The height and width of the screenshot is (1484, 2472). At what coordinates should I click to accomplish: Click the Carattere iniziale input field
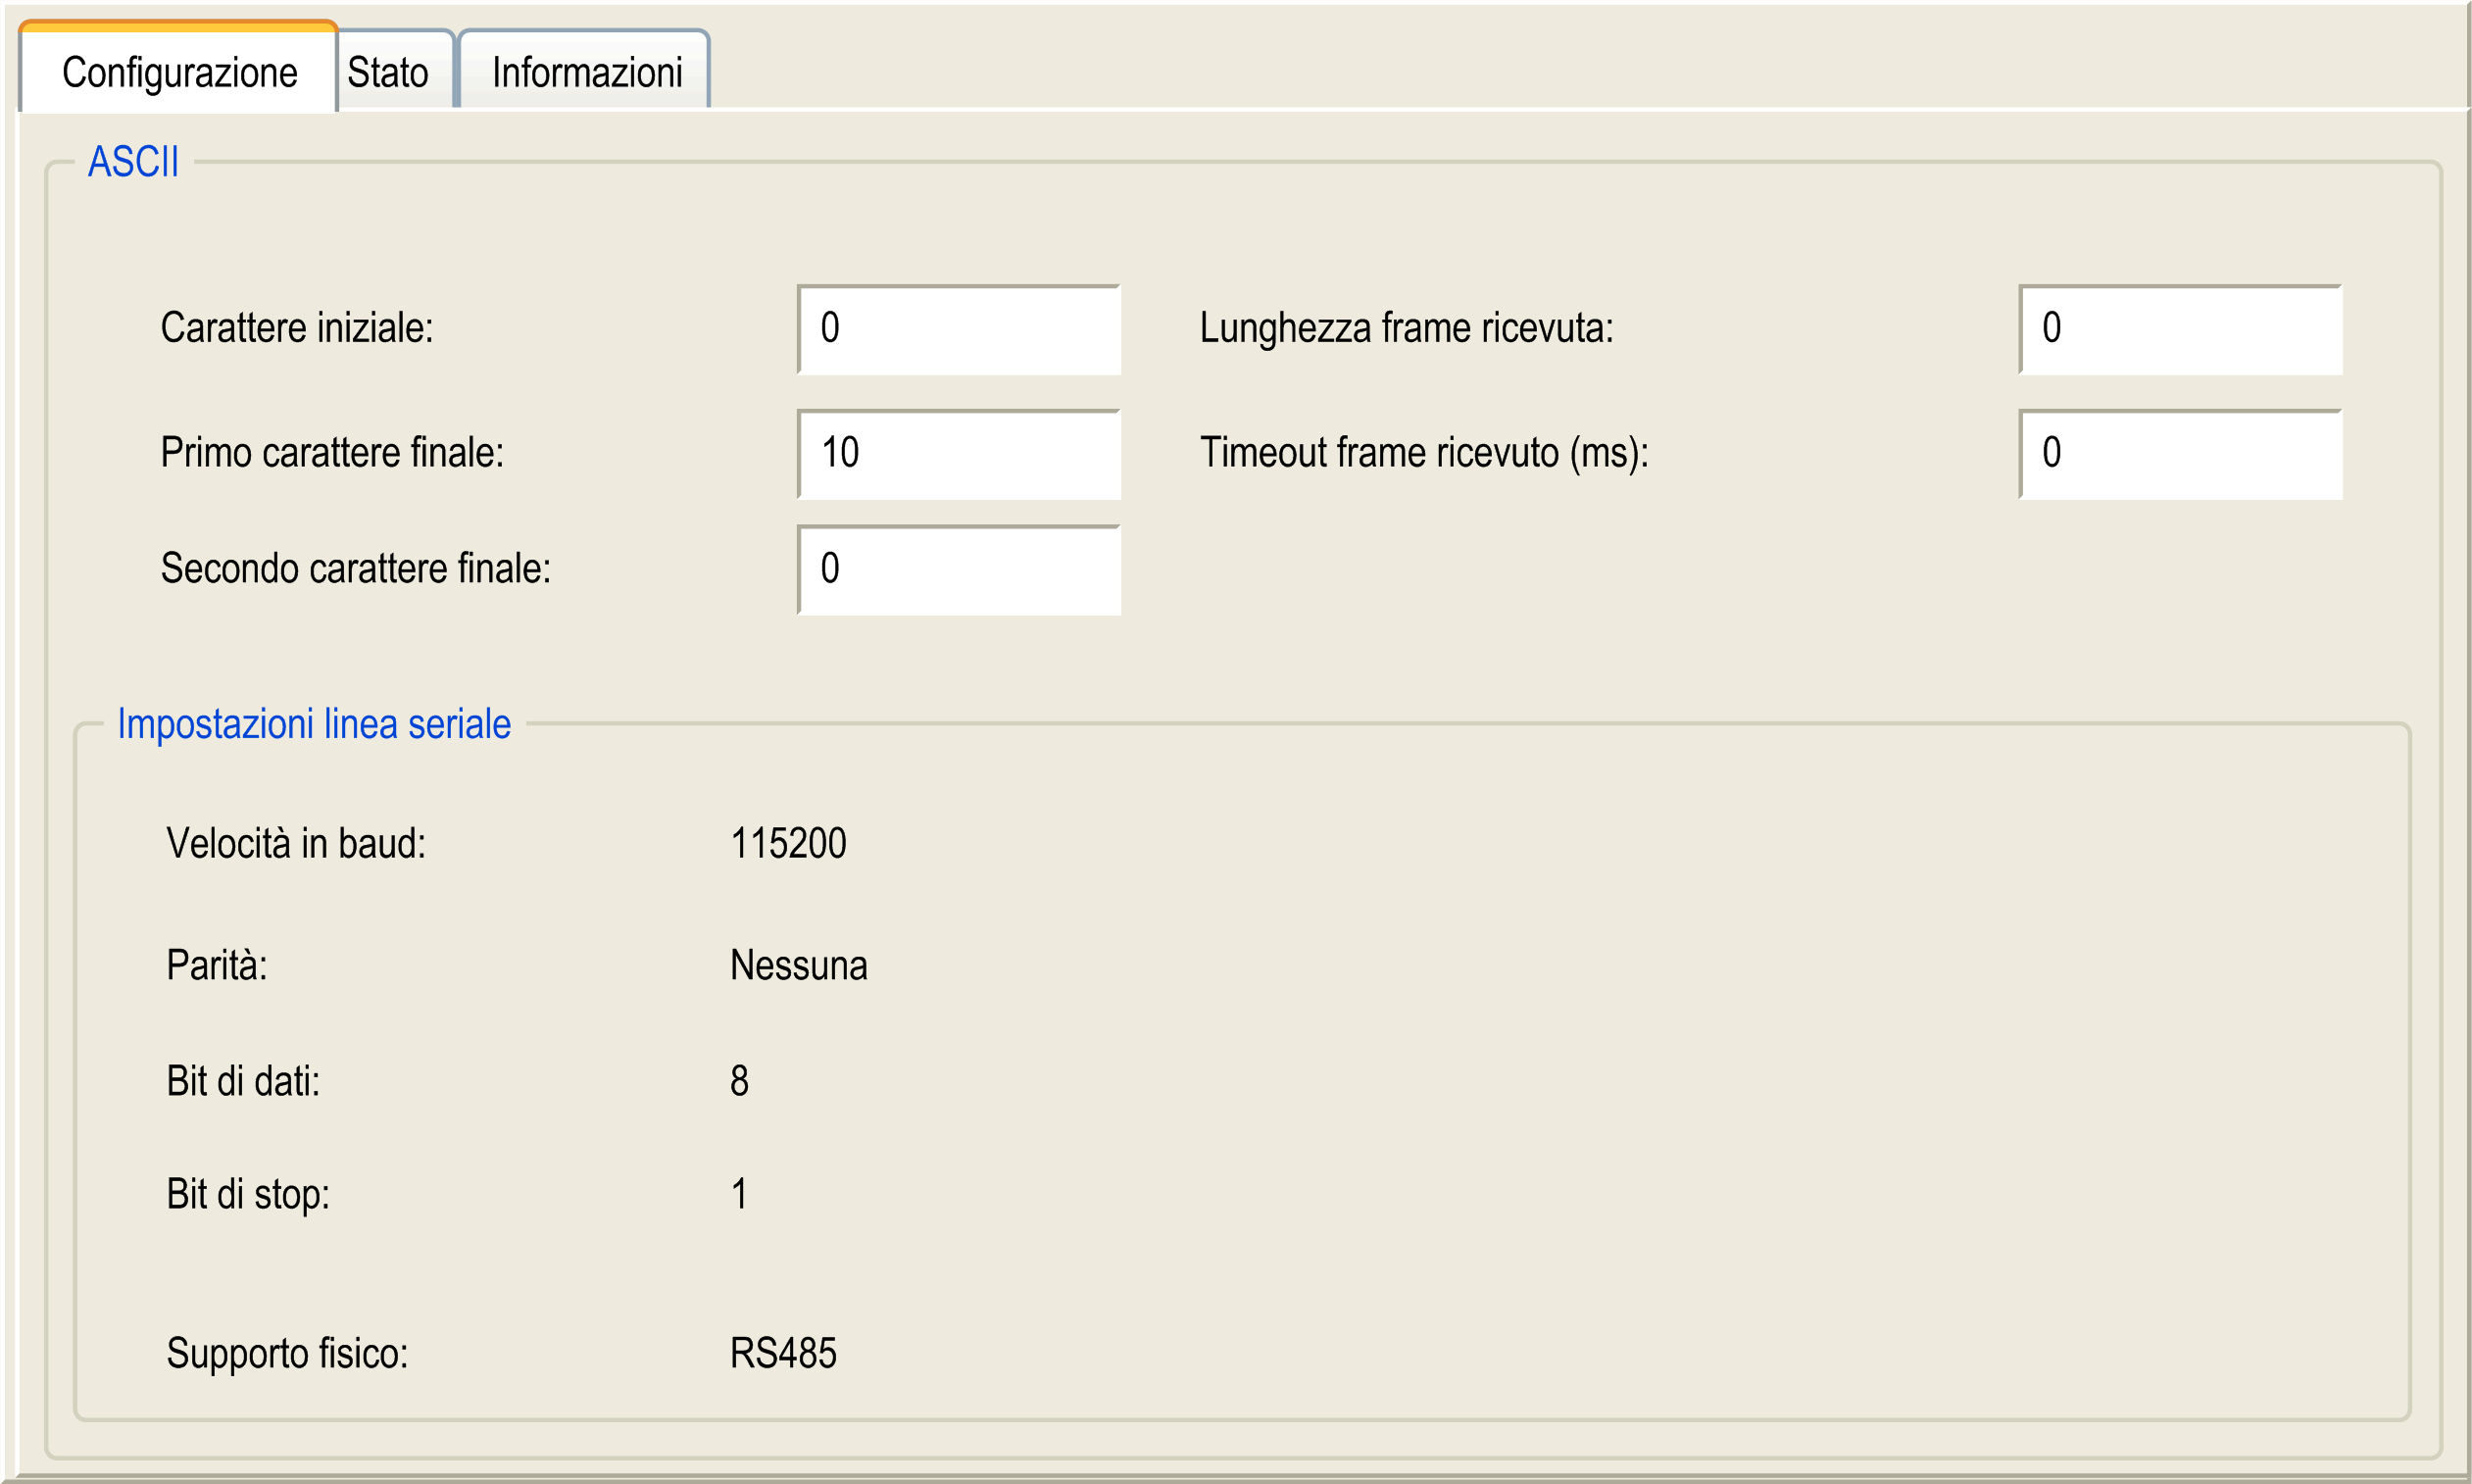[x=958, y=329]
